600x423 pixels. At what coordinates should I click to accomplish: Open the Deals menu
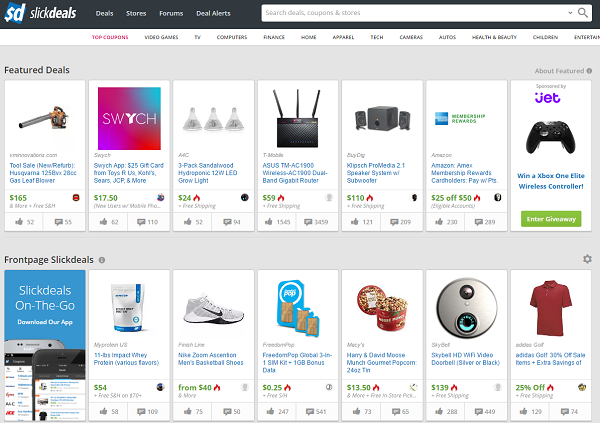pos(104,13)
